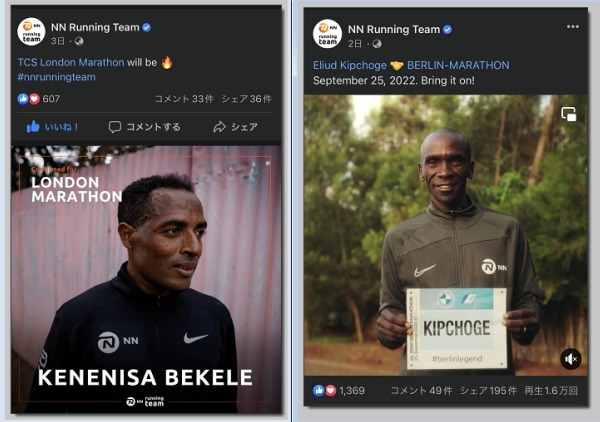Show the シェア36件 share list
This screenshot has height=422, width=600.
click(x=246, y=99)
